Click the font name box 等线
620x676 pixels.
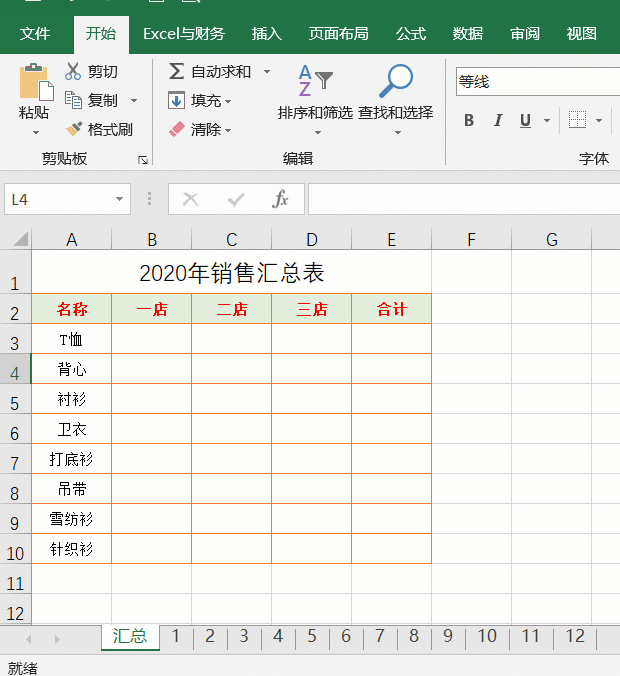click(x=538, y=81)
